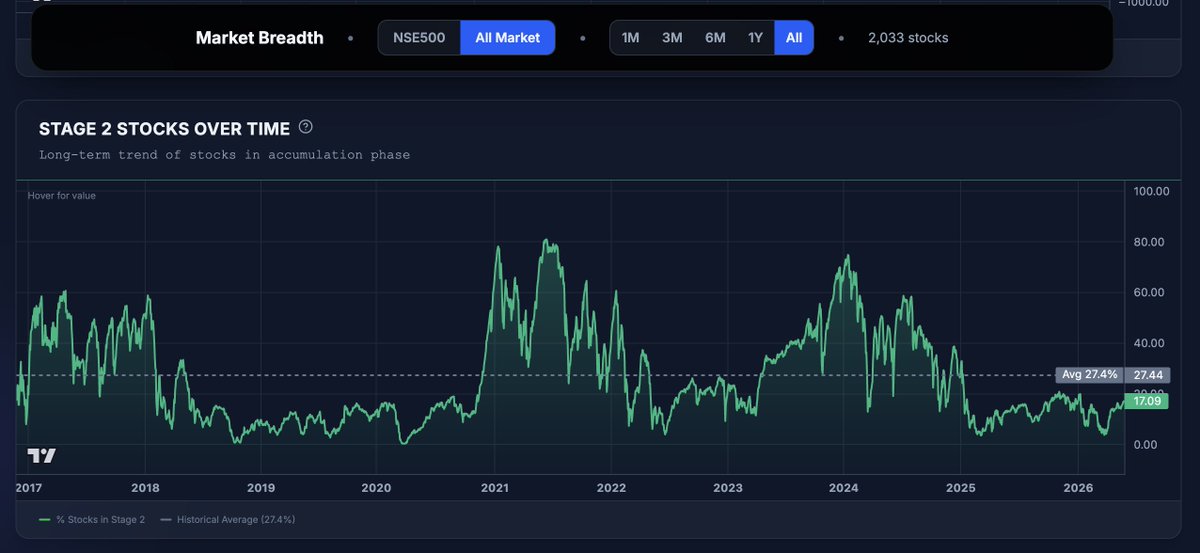
Task: Click the Market Breadth heading
Action: point(260,38)
